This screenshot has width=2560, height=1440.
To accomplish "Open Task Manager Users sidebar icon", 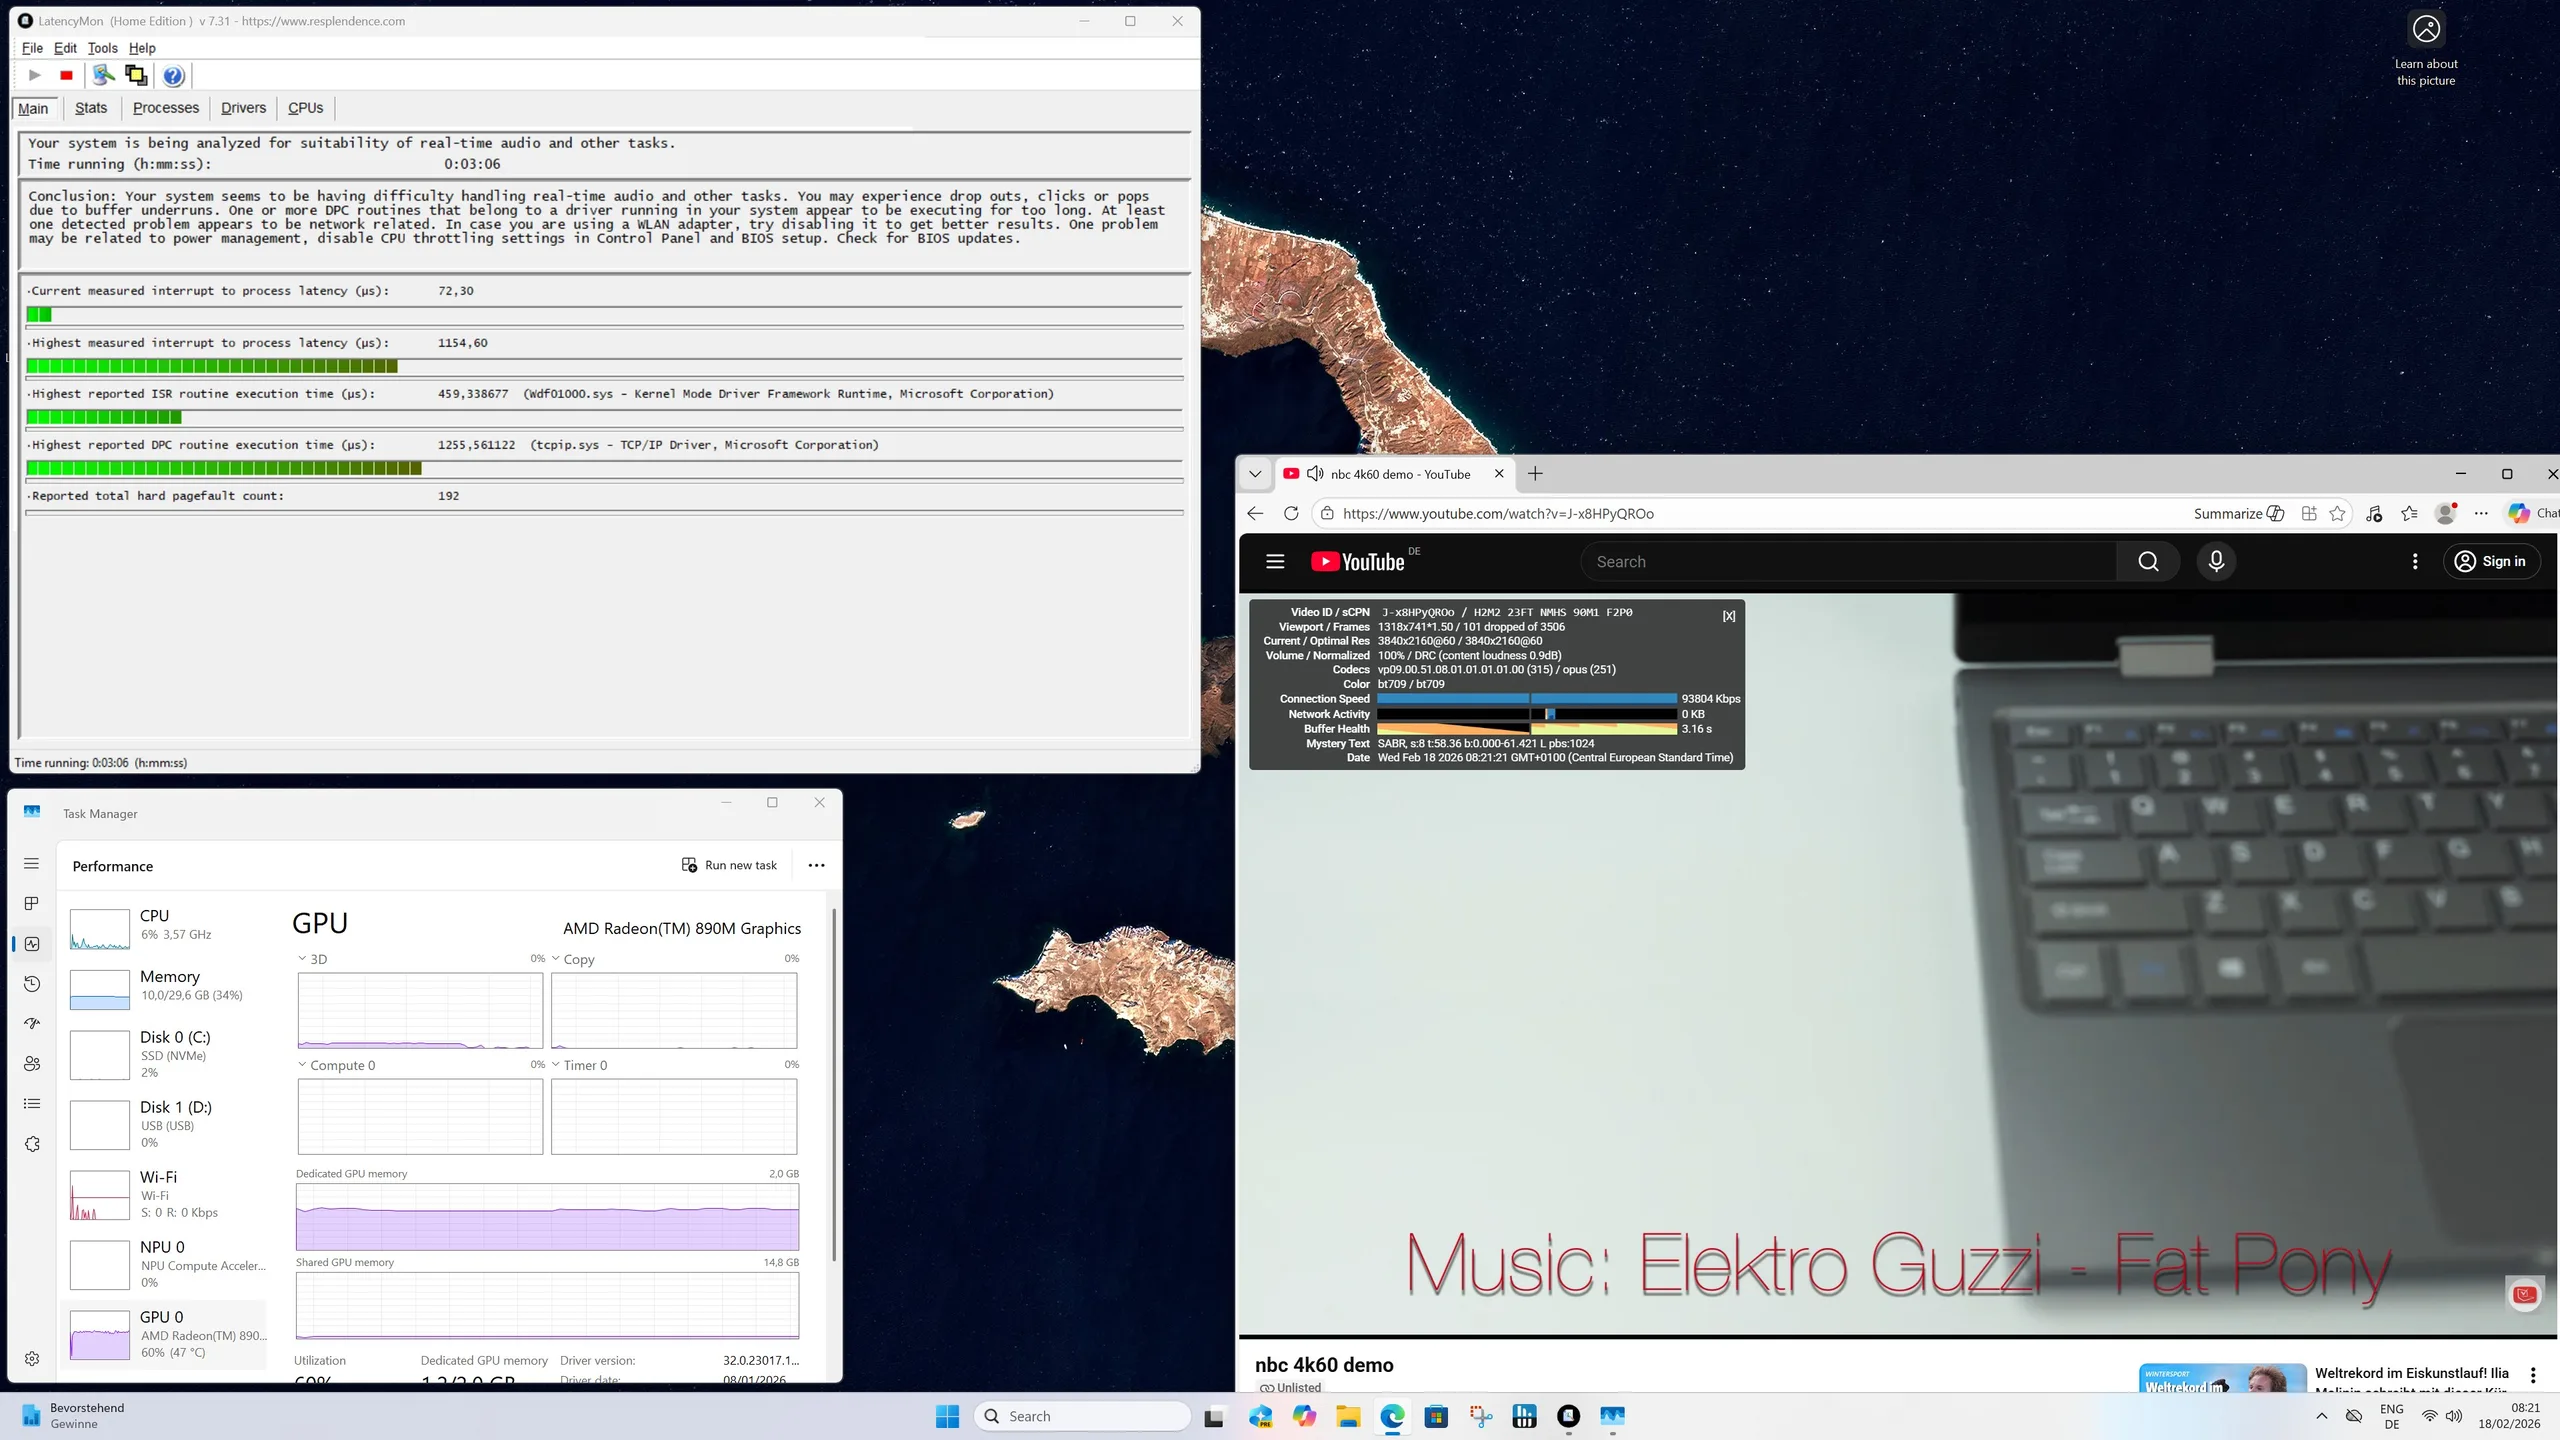I will pos(32,1064).
